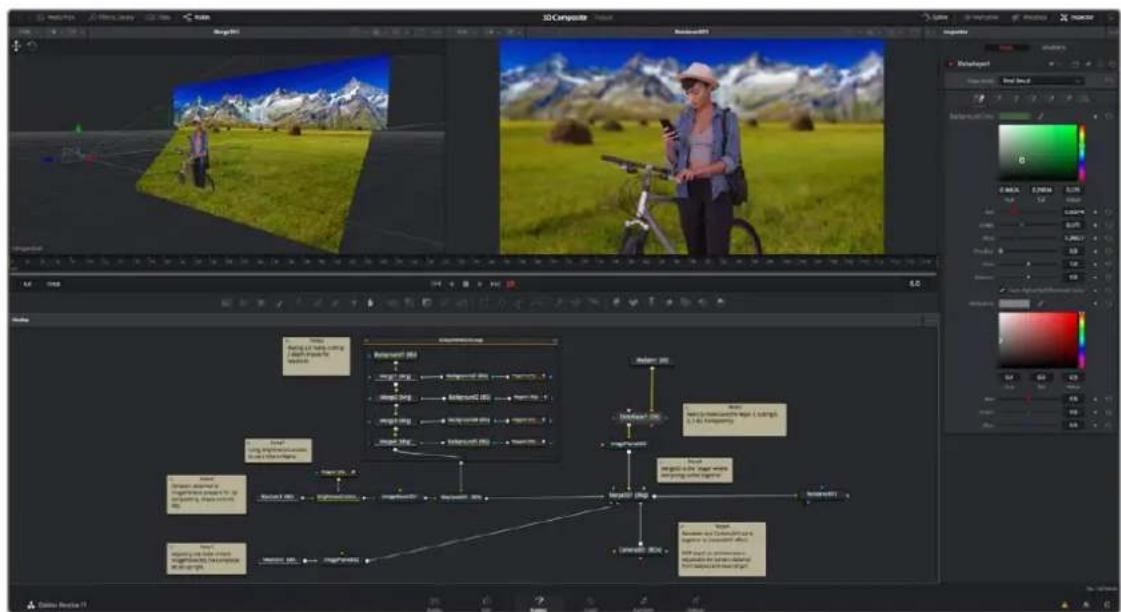1121x612 pixels.
Task: Select the Merge3D1 node
Action: coord(629,495)
